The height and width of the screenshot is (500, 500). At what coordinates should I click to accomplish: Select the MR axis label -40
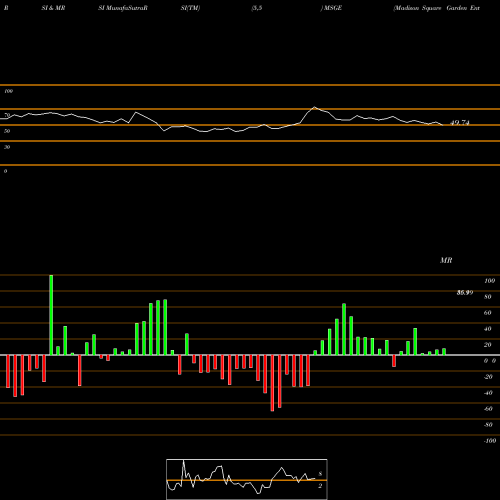coord(488,393)
